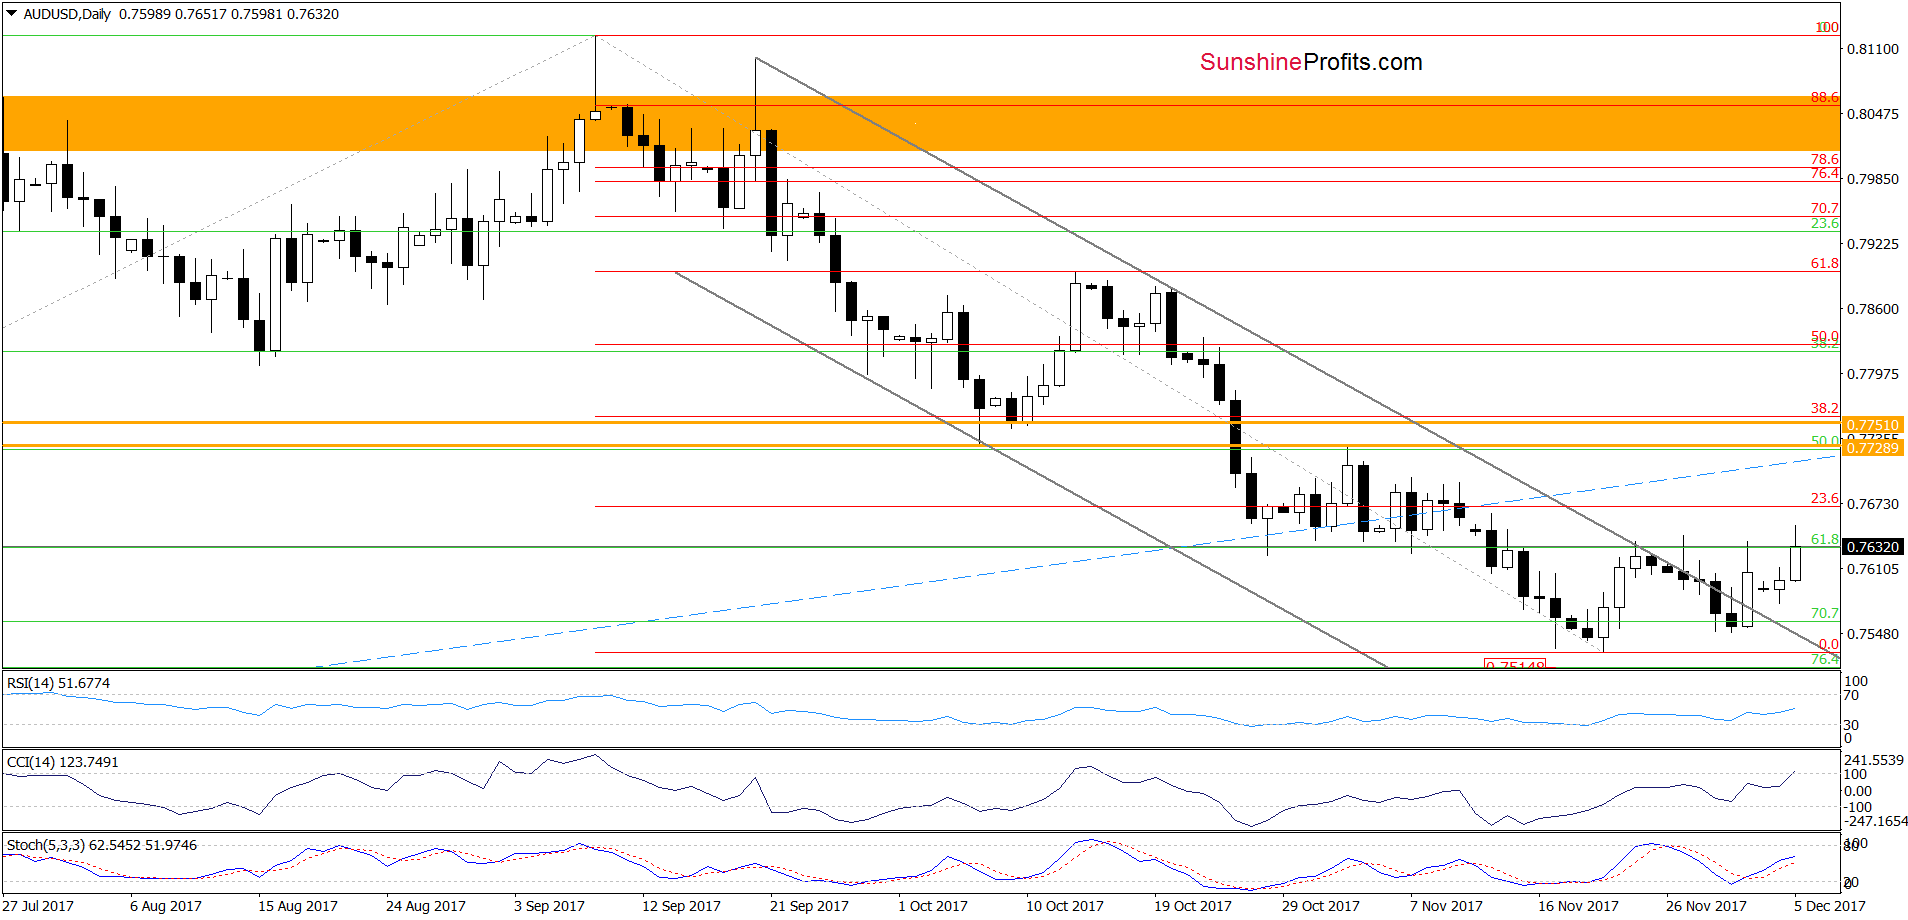Screen dimensions: 1908x920
Task: Select the orange resistance zone rectangle
Action: click(x=920, y=123)
